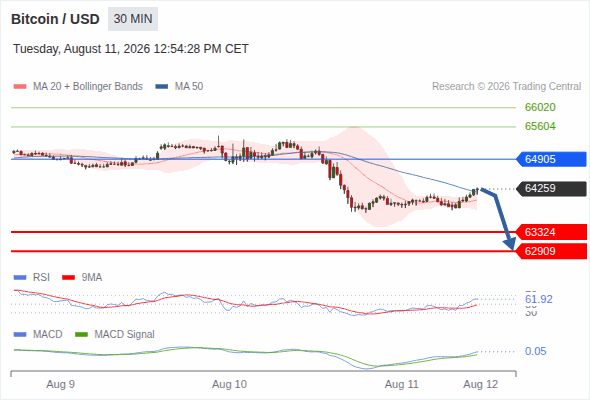Click the Aug 9 date axis label
The width and height of the screenshot is (590, 400).
61,385
